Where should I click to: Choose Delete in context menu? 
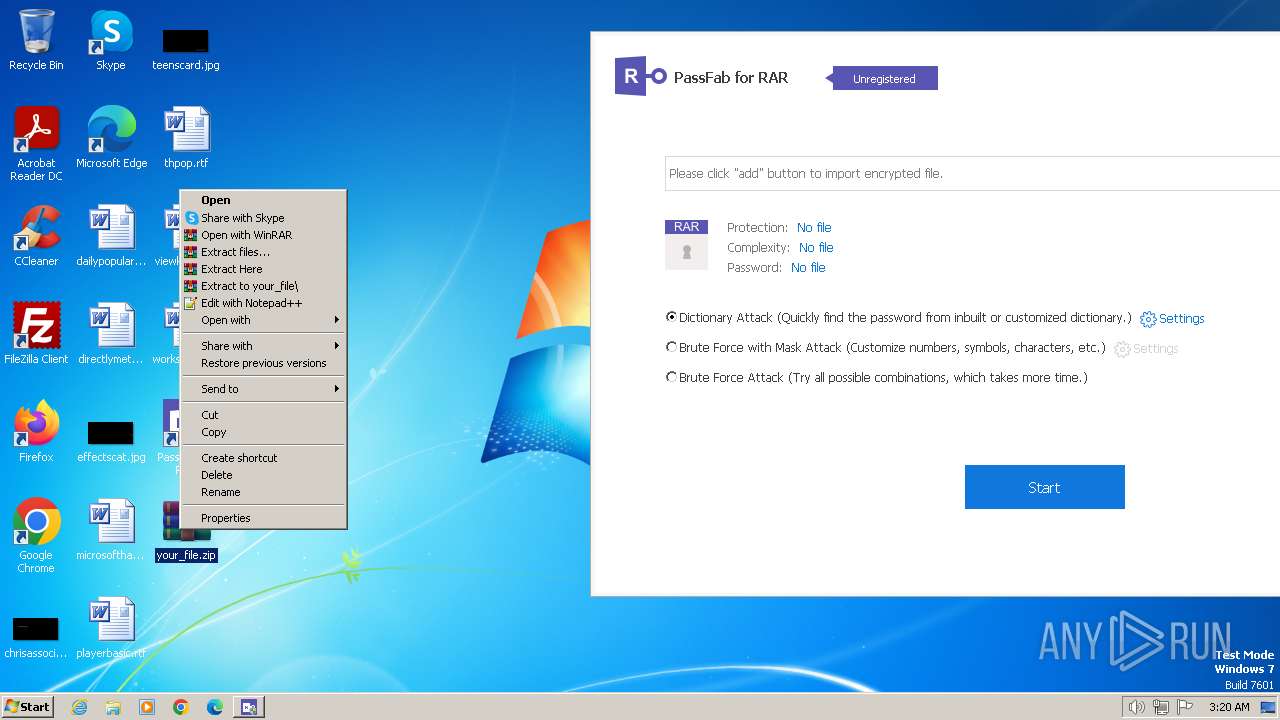[x=264, y=475]
